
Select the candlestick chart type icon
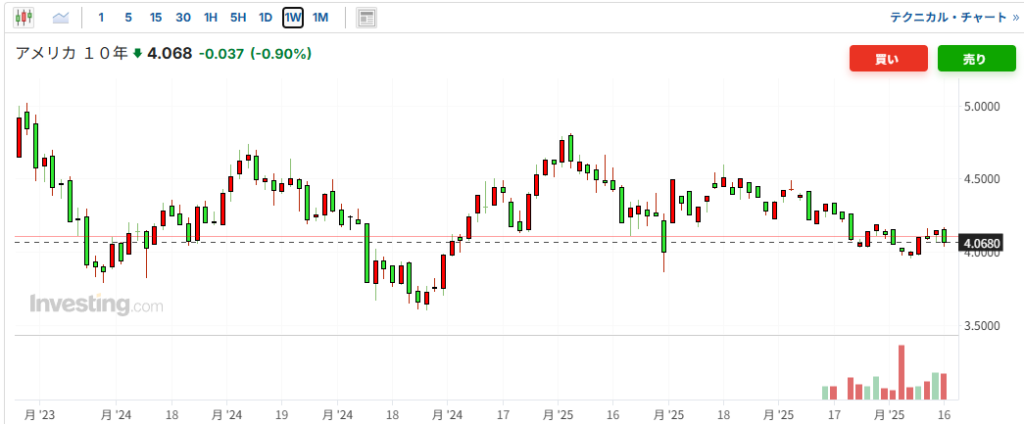(x=24, y=17)
